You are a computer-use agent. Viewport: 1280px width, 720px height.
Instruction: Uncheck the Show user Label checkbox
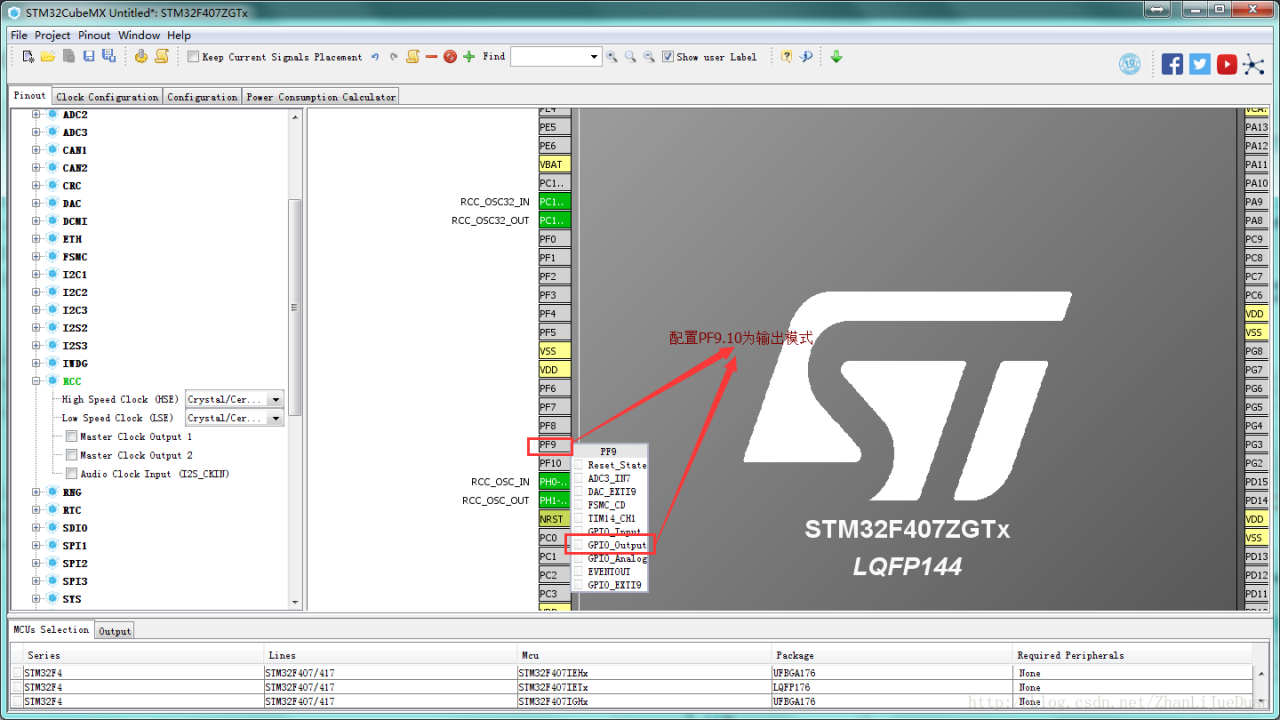[x=668, y=57]
